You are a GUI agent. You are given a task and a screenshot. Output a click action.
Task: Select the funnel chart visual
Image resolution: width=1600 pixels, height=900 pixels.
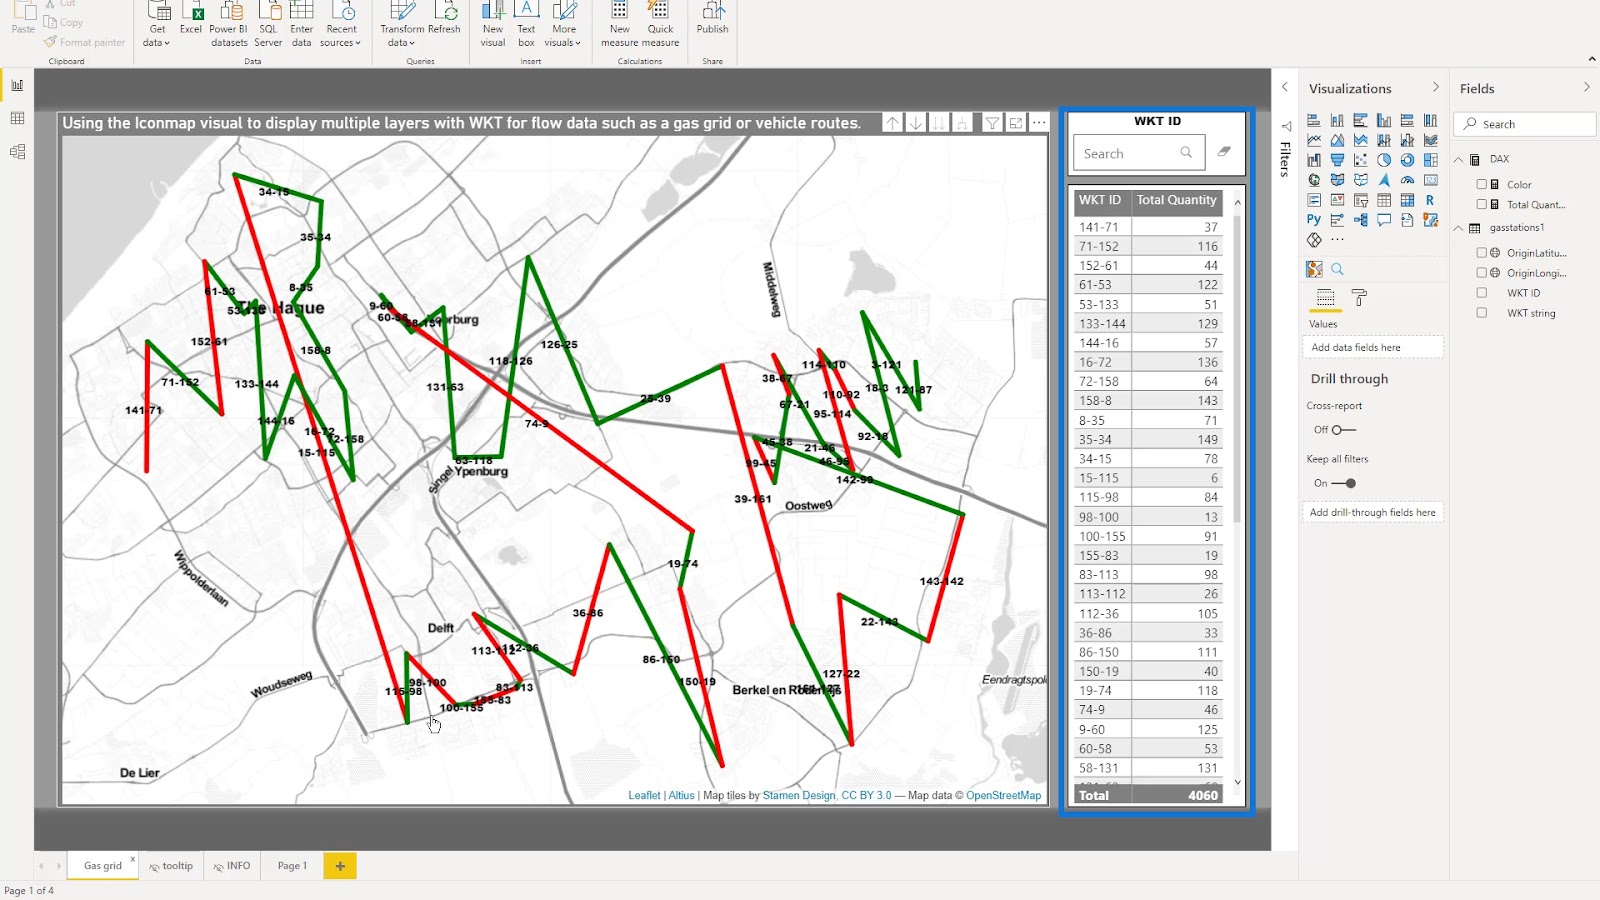click(1337, 160)
